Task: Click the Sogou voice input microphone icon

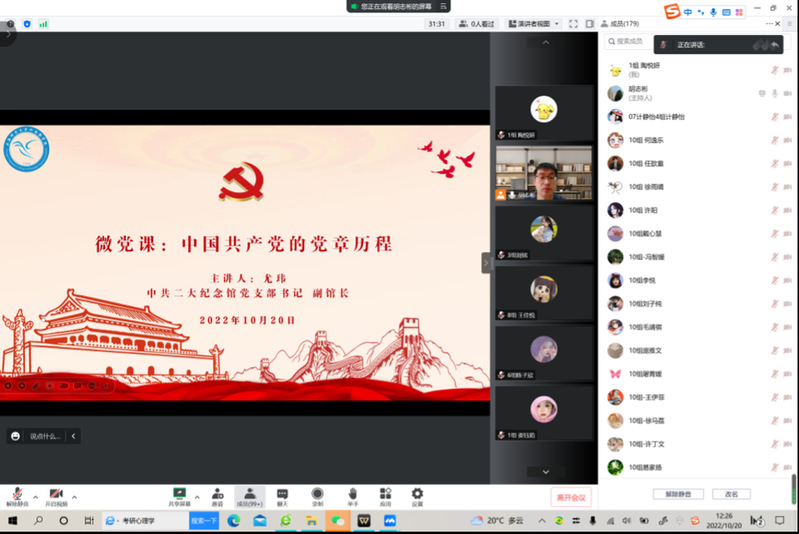Action: pyautogui.click(x=713, y=12)
